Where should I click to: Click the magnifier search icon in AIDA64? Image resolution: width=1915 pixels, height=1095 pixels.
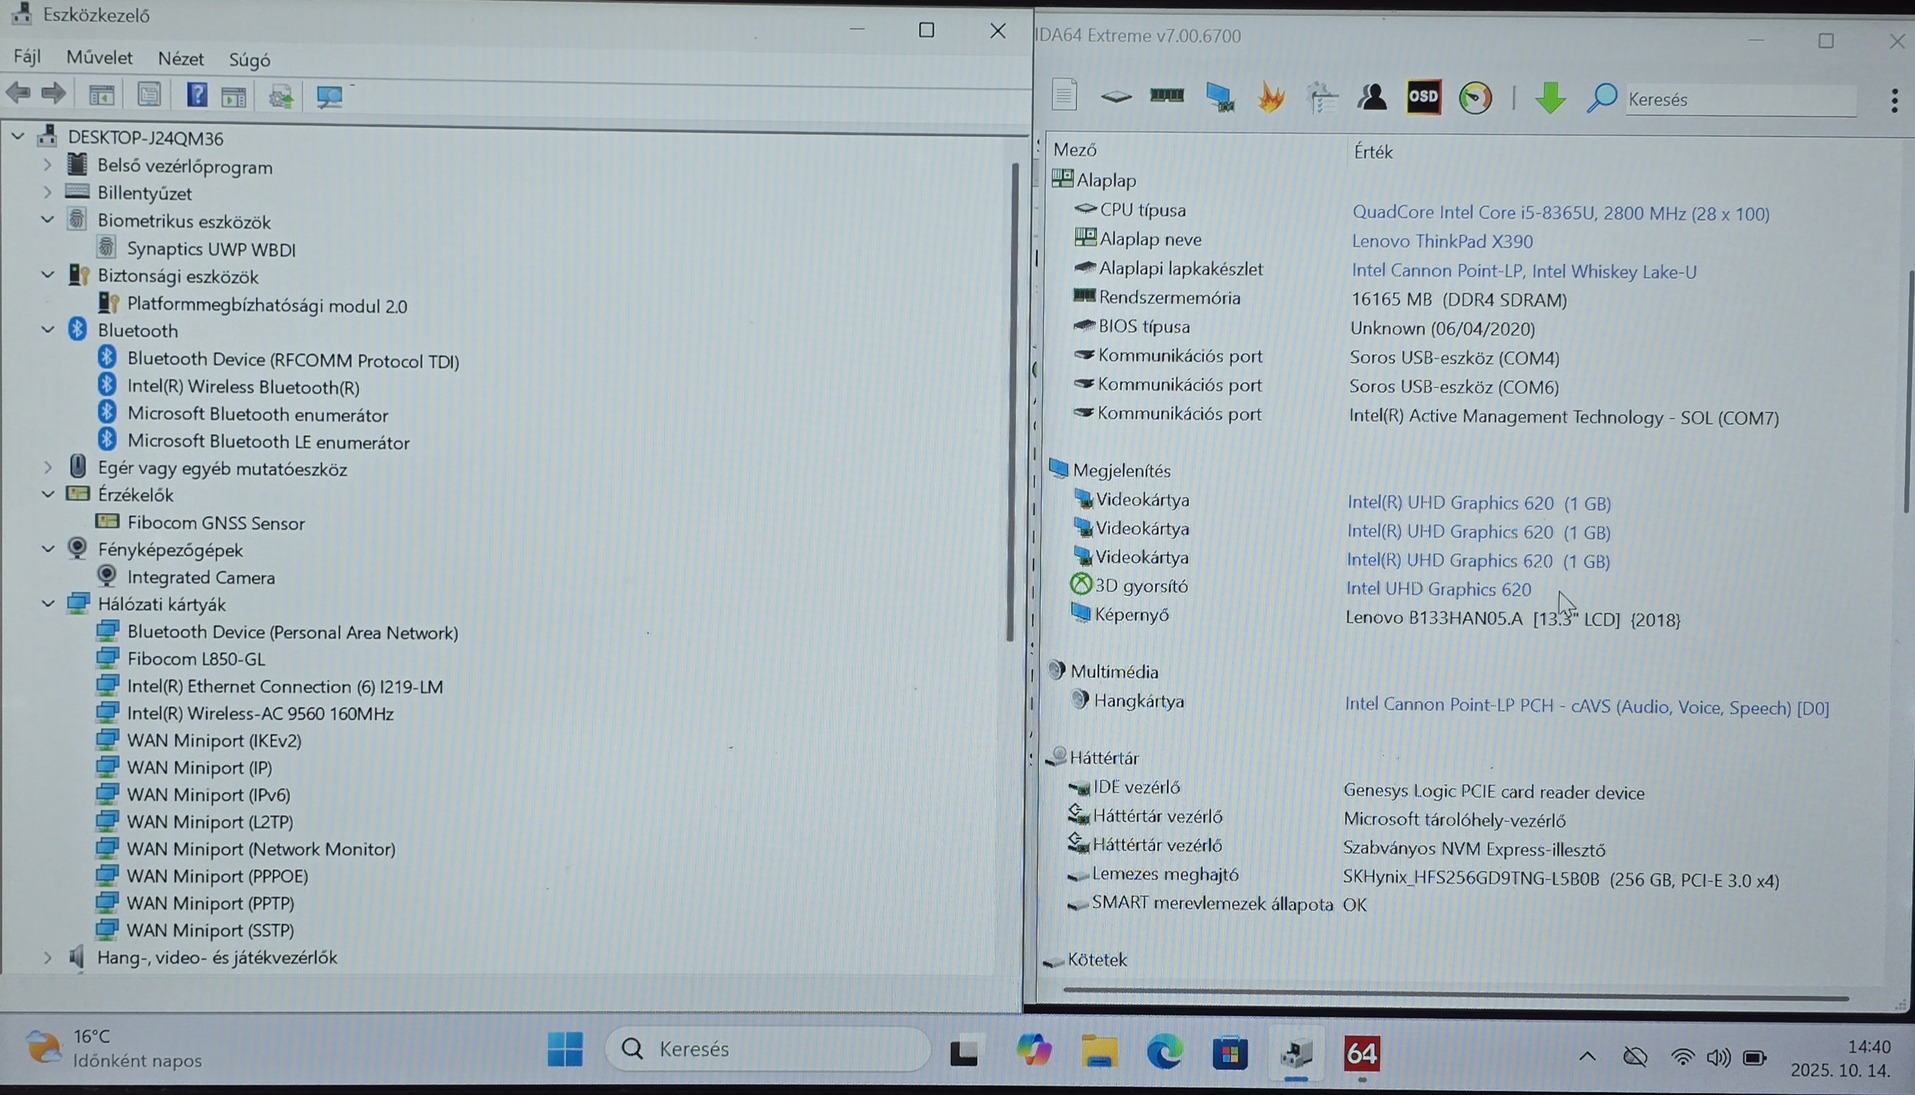point(1601,98)
